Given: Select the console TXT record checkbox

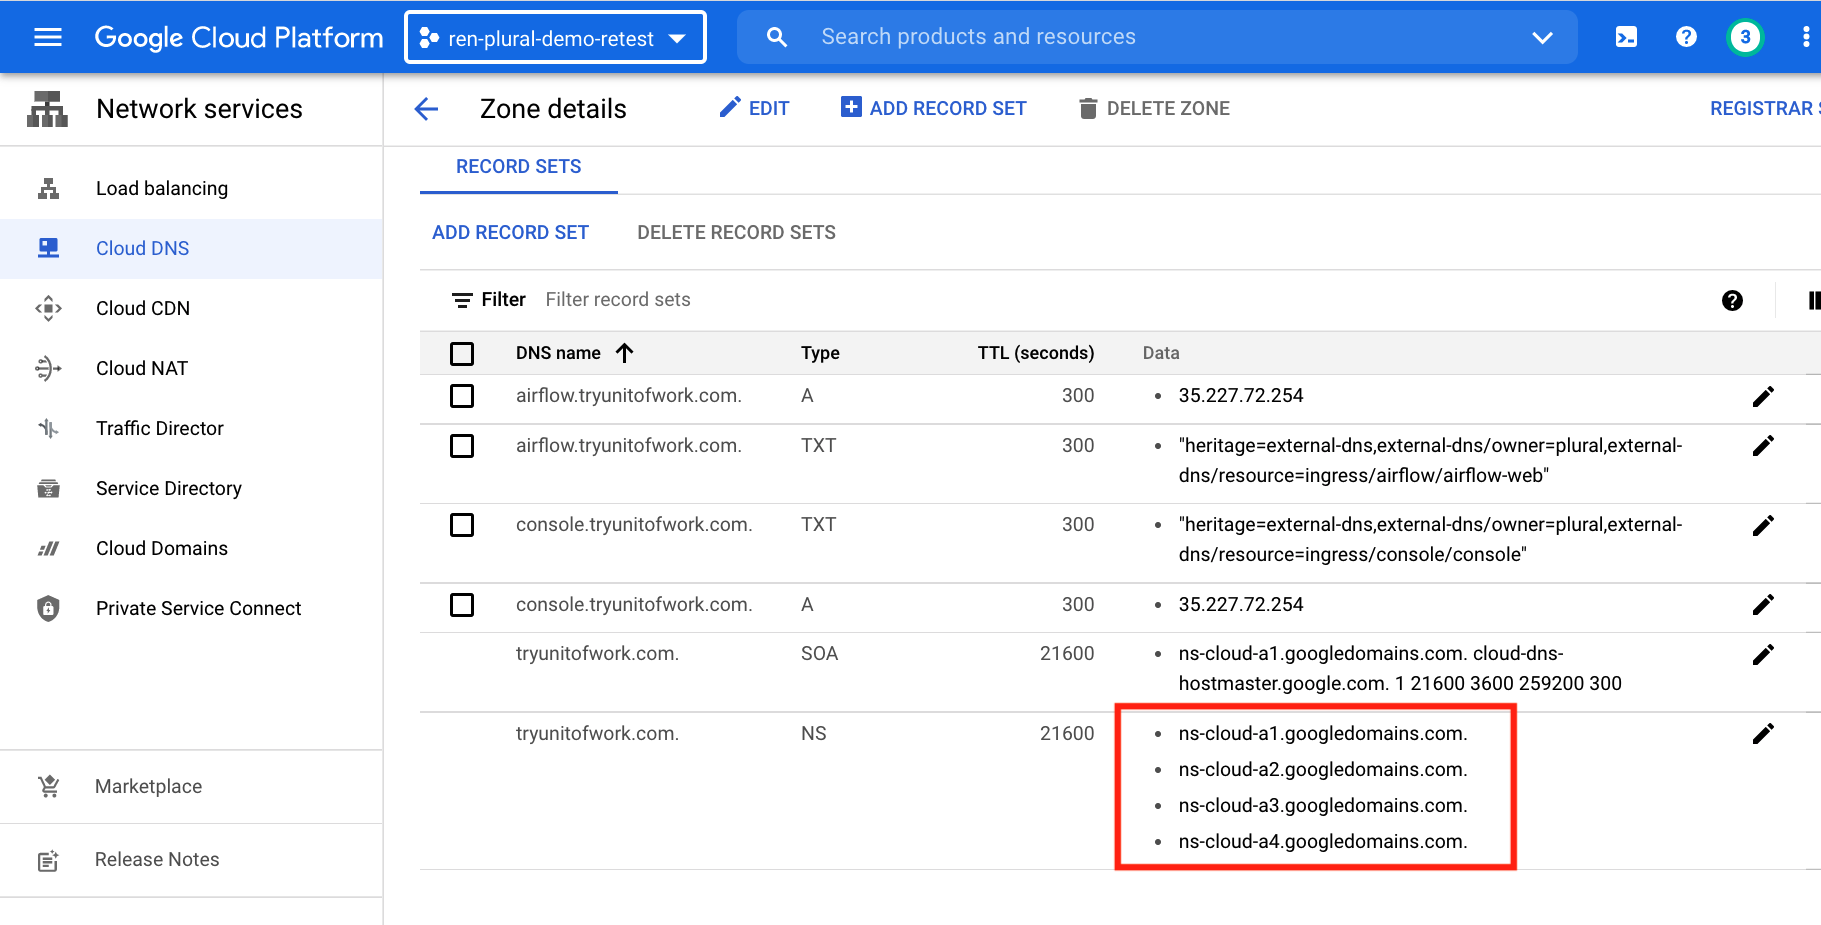Looking at the screenshot, I should [x=462, y=525].
